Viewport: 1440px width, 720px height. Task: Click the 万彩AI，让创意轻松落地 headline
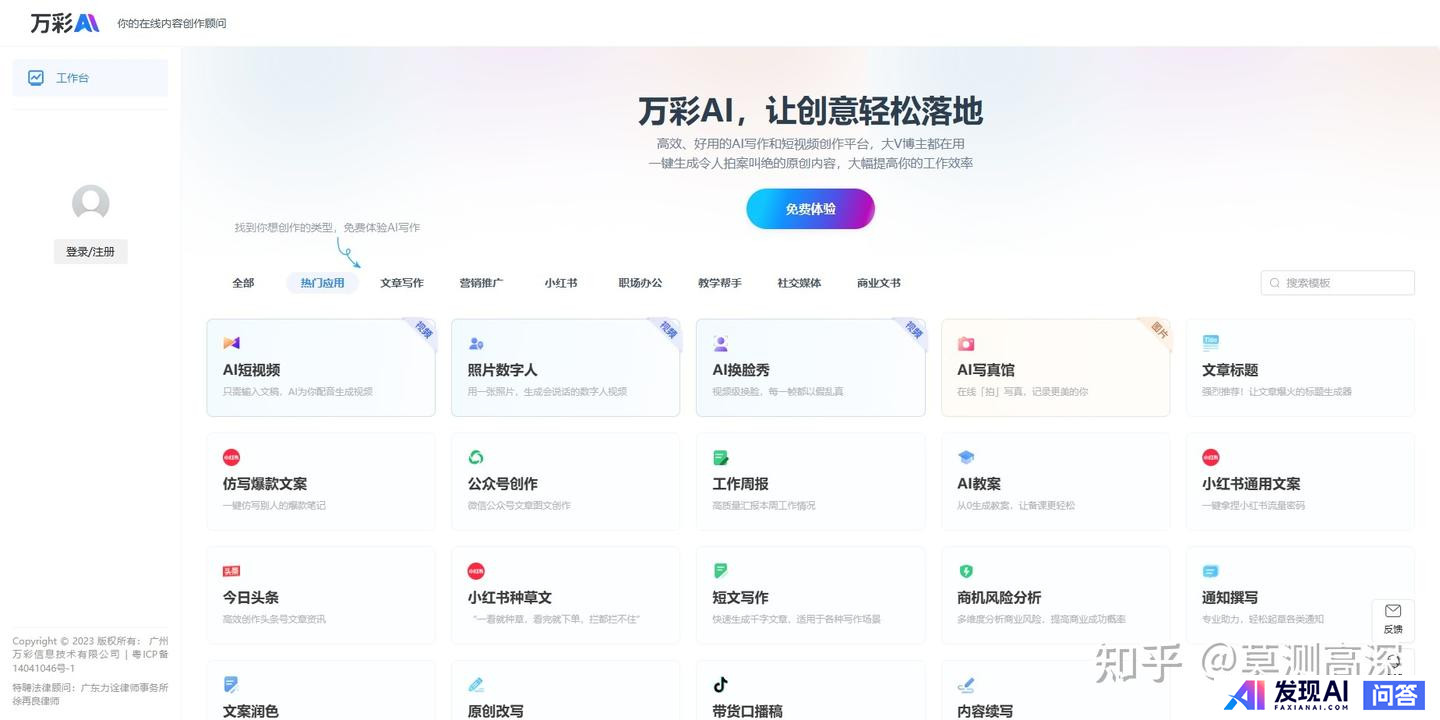pyautogui.click(x=810, y=110)
